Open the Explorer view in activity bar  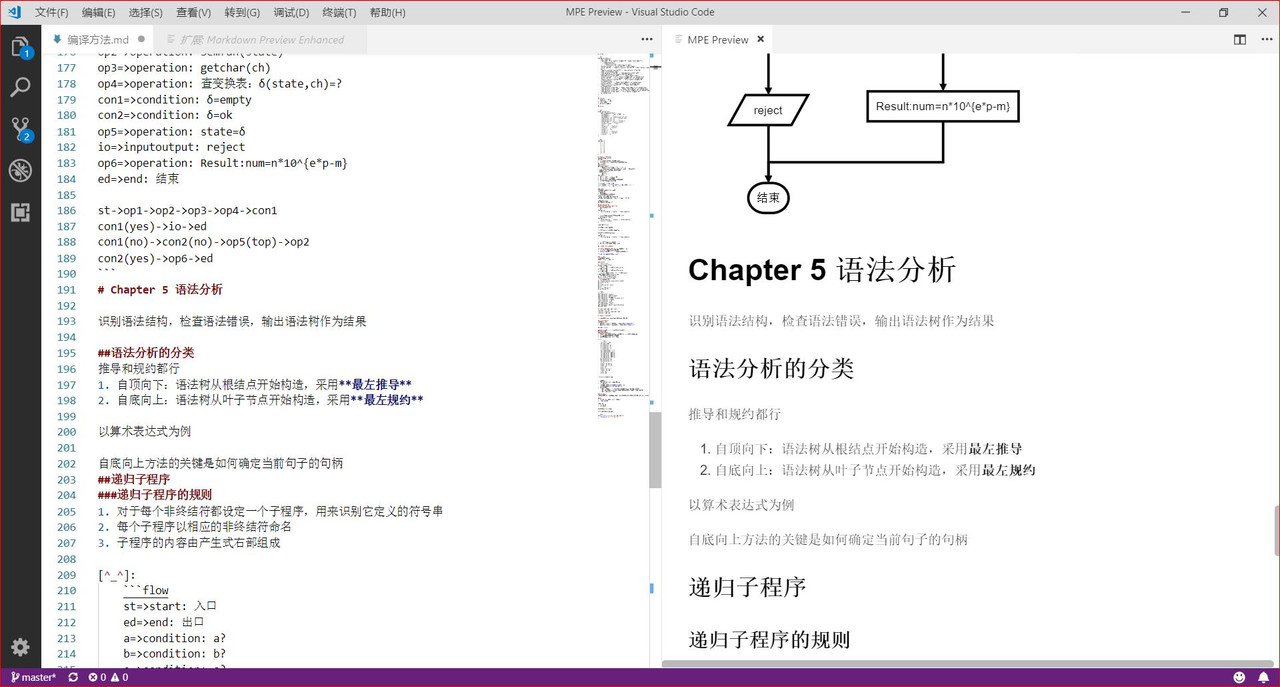coord(20,47)
